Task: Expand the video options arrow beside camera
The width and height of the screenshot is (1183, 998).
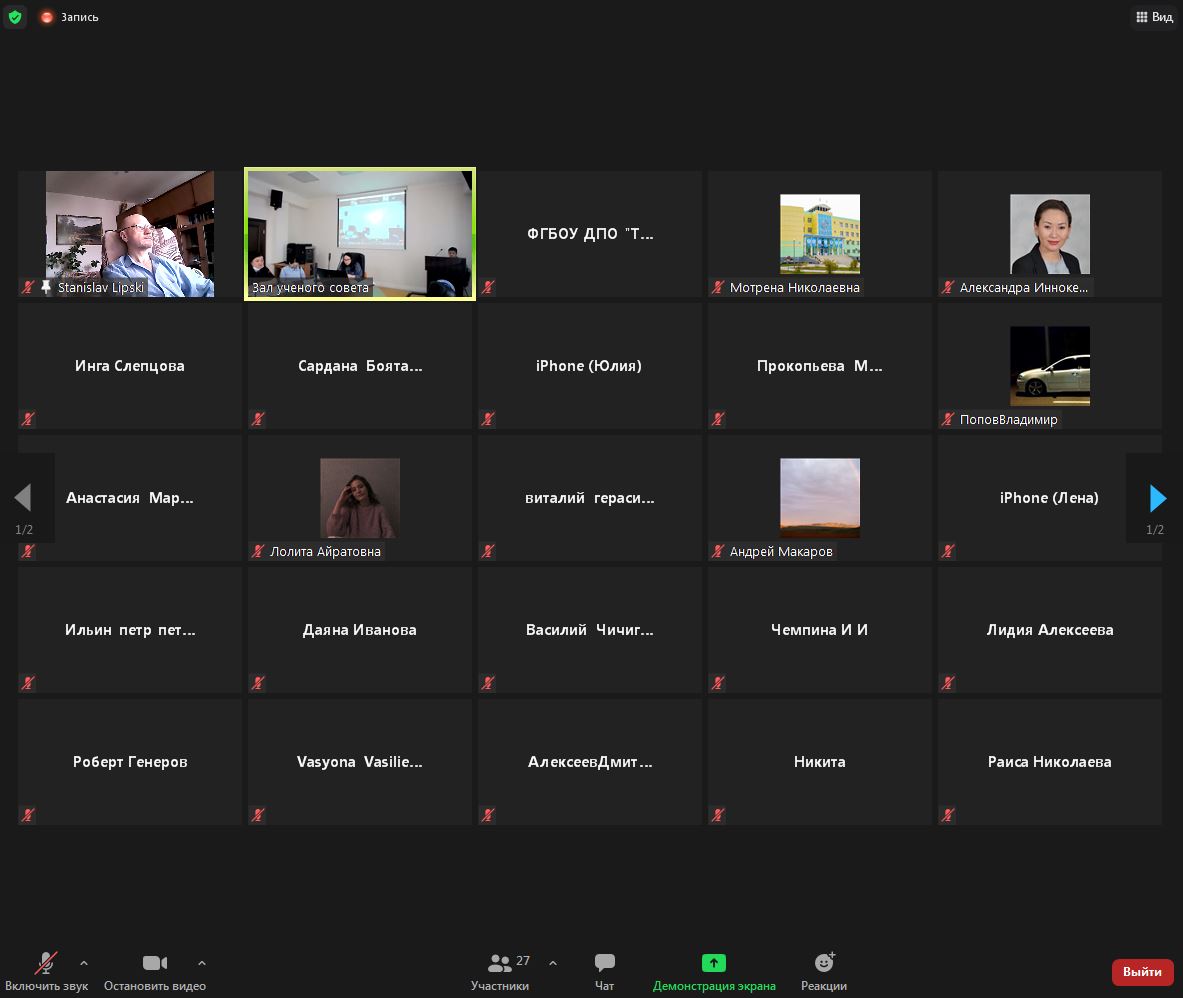Action: [x=201, y=963]
